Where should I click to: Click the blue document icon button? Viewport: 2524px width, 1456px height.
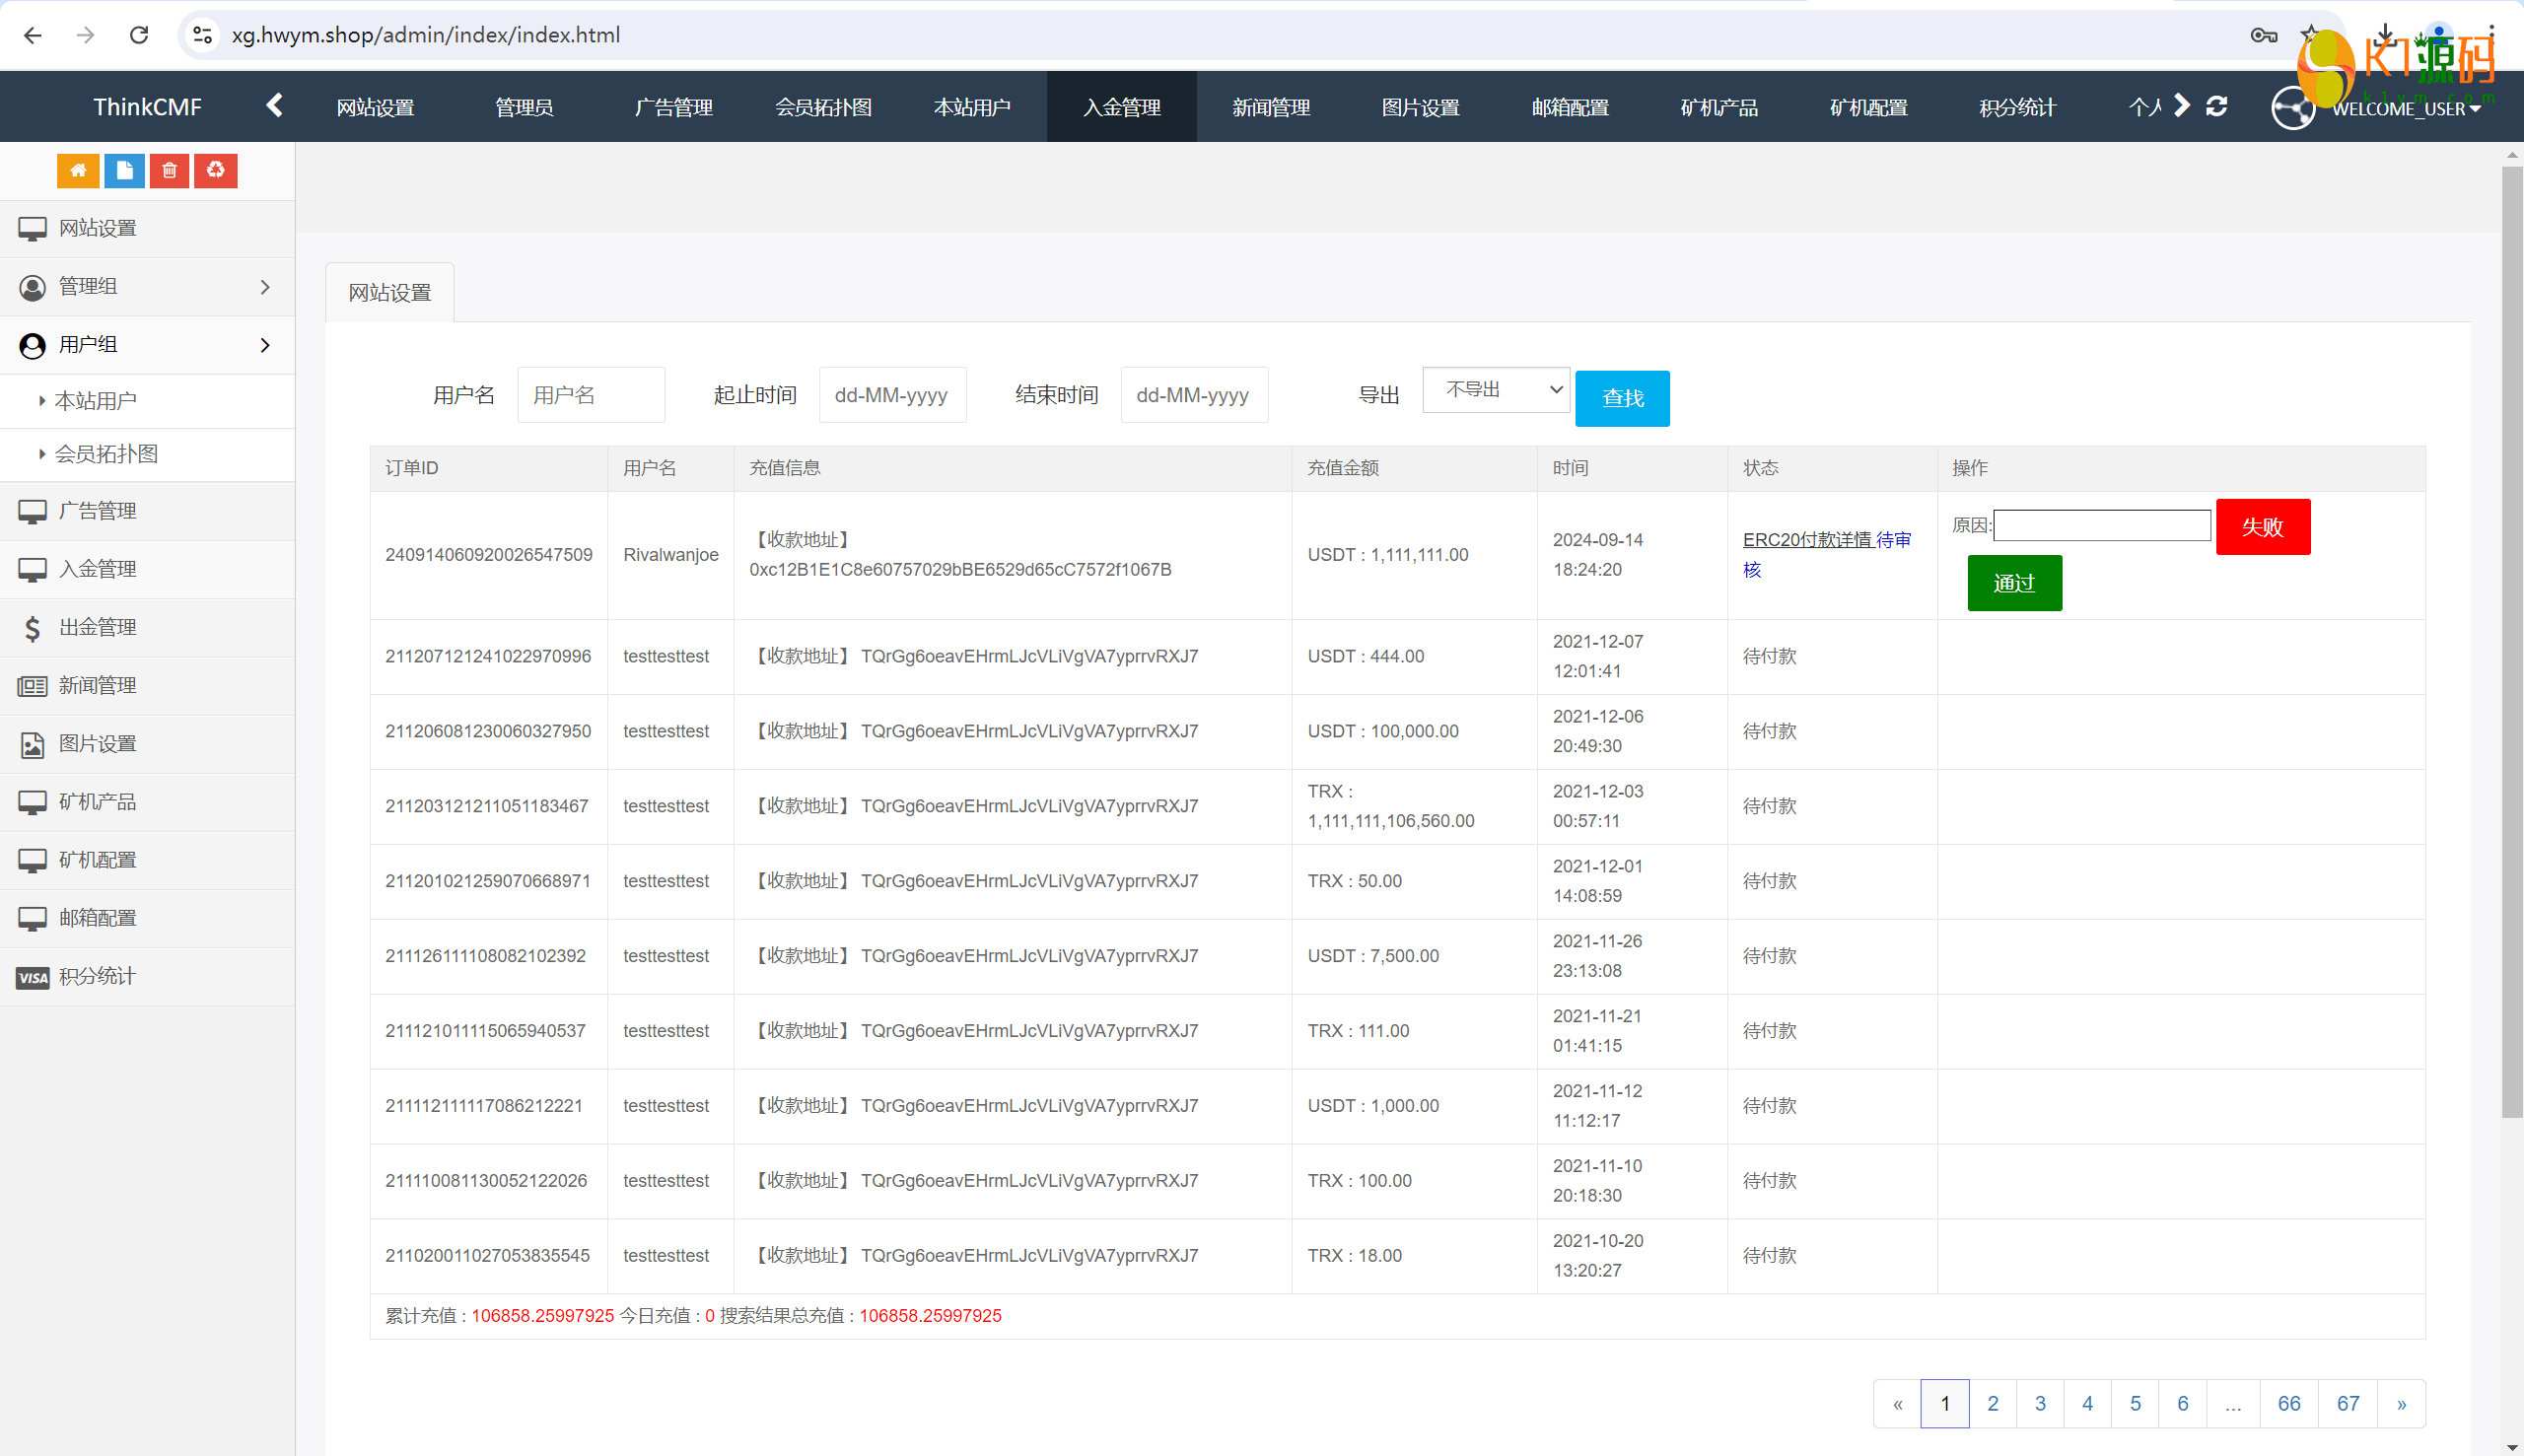[x=124, y=170]
